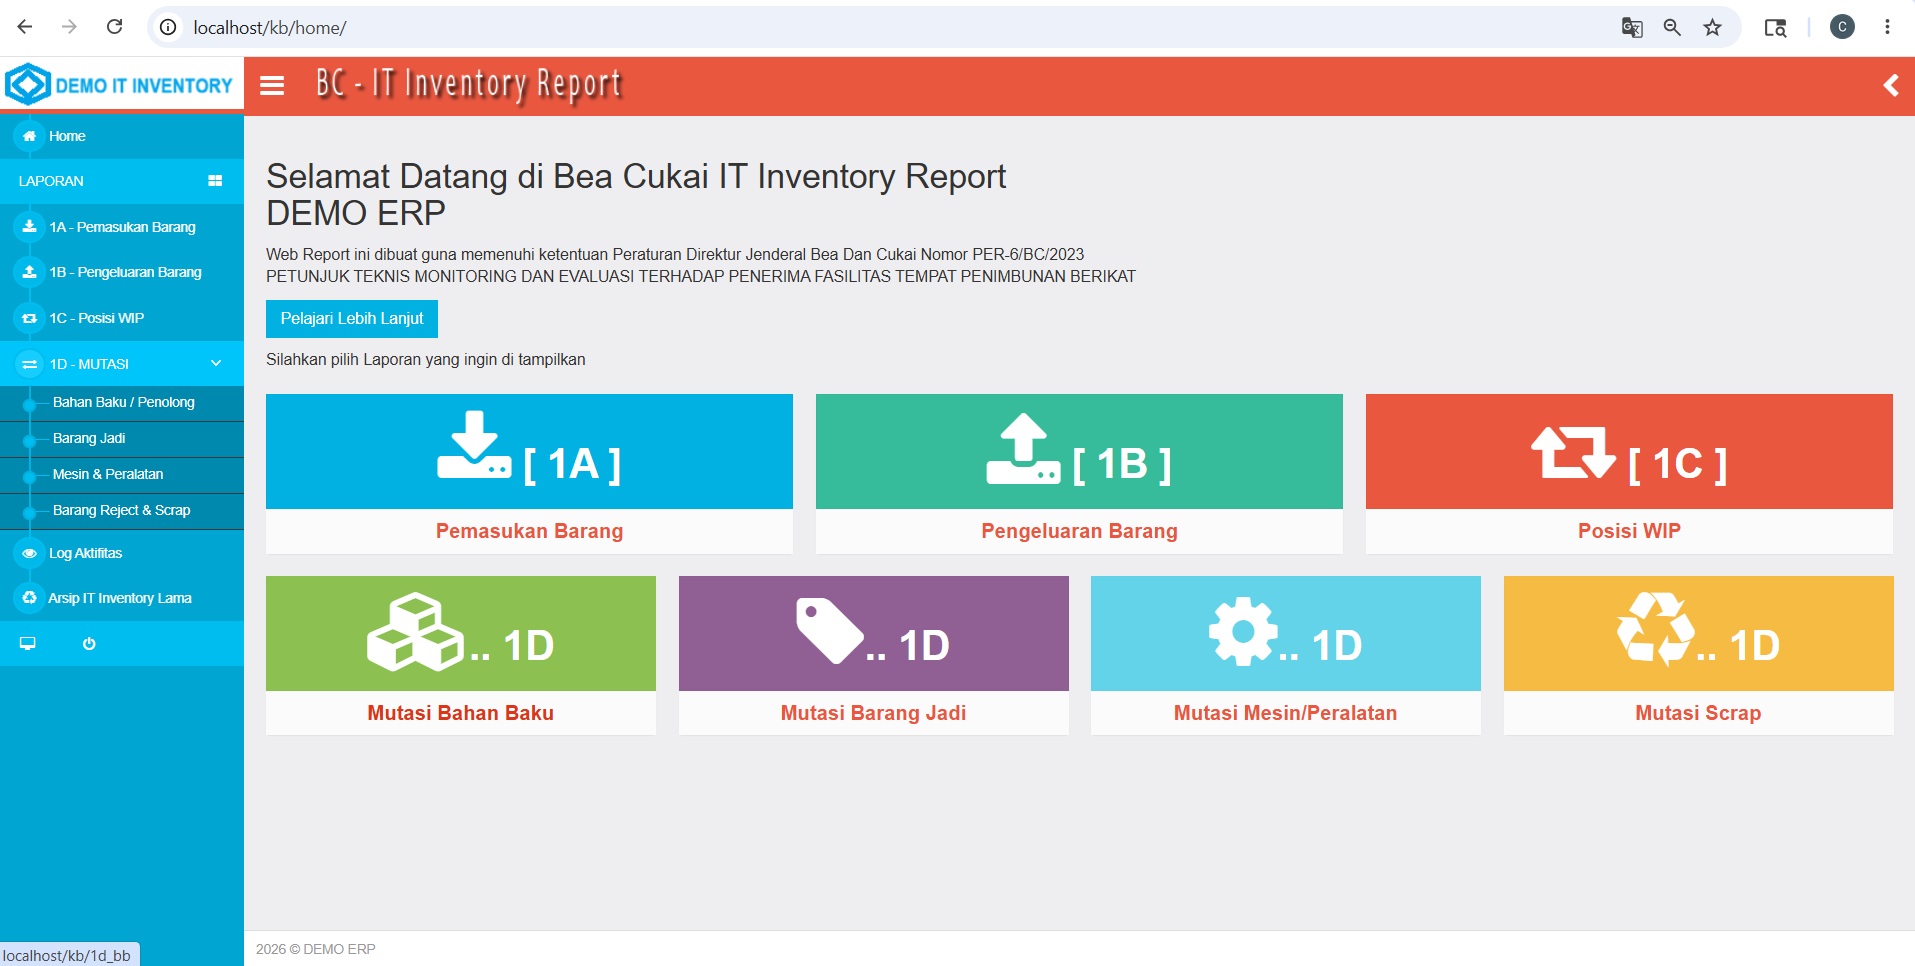Open the 1B Pengeluaran Barang upload tile
The image size is (1915, 966).
1079,474
